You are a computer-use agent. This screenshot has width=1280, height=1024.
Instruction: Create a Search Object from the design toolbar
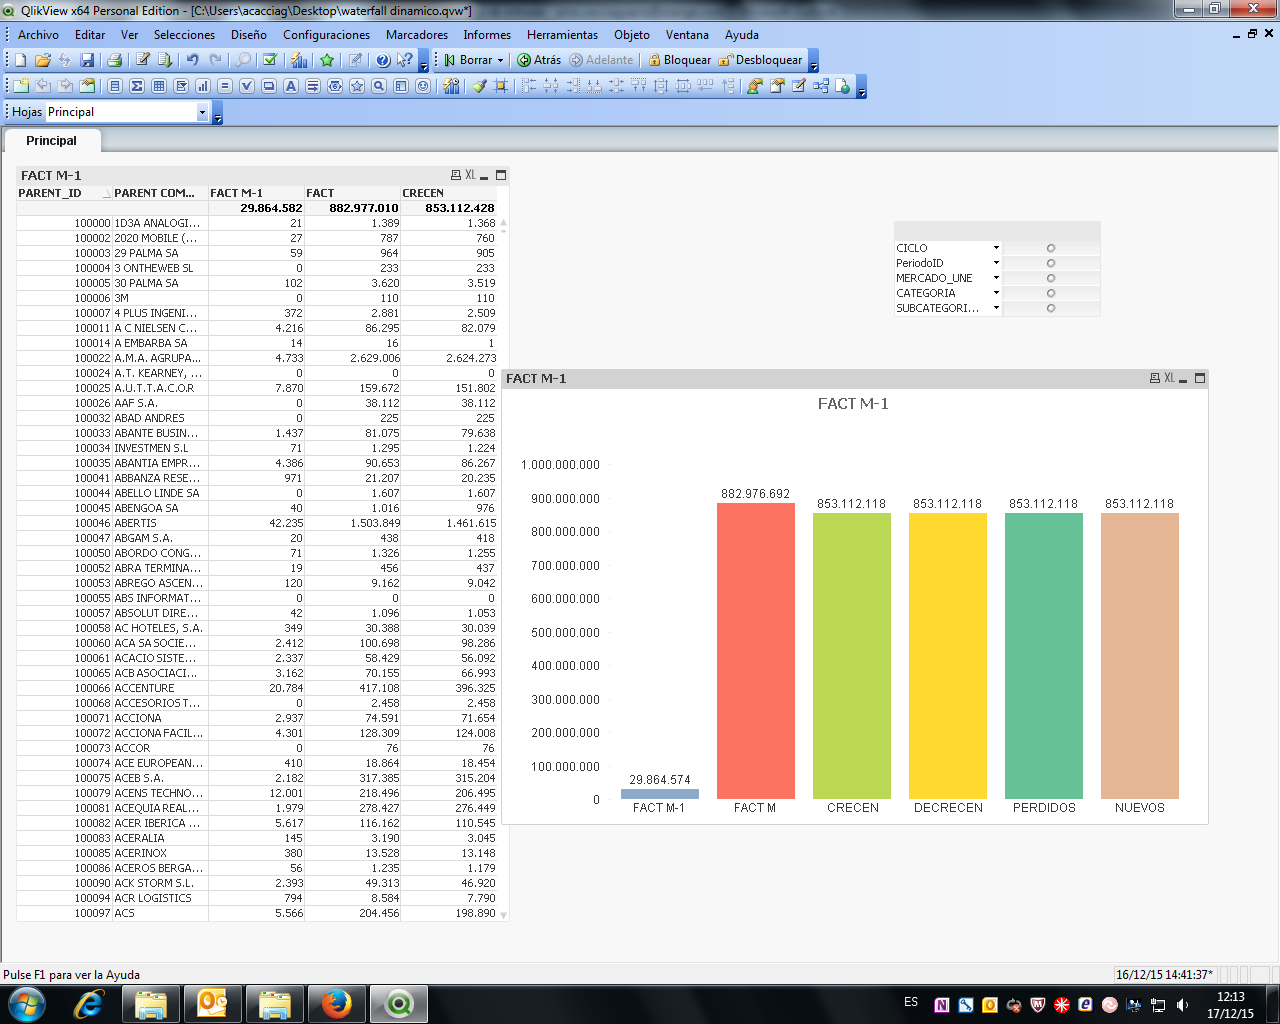click(x=379, y=86)
